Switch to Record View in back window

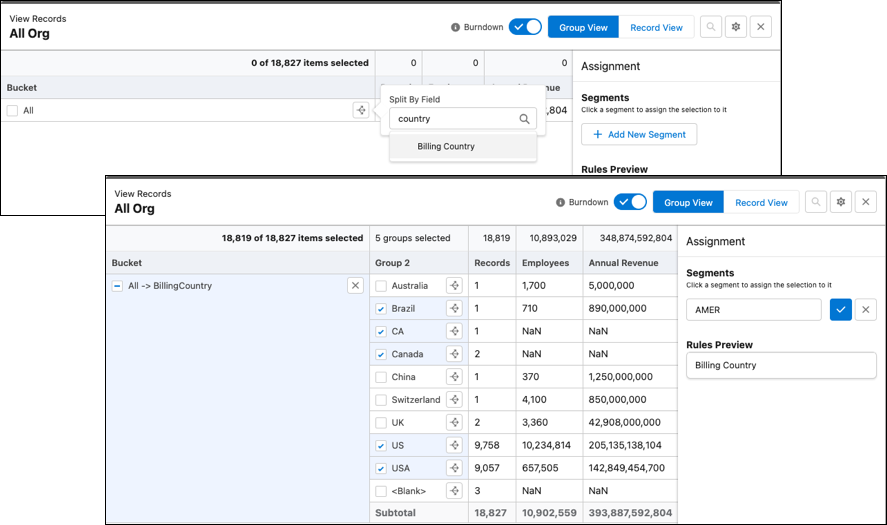(x=656, y=27)
